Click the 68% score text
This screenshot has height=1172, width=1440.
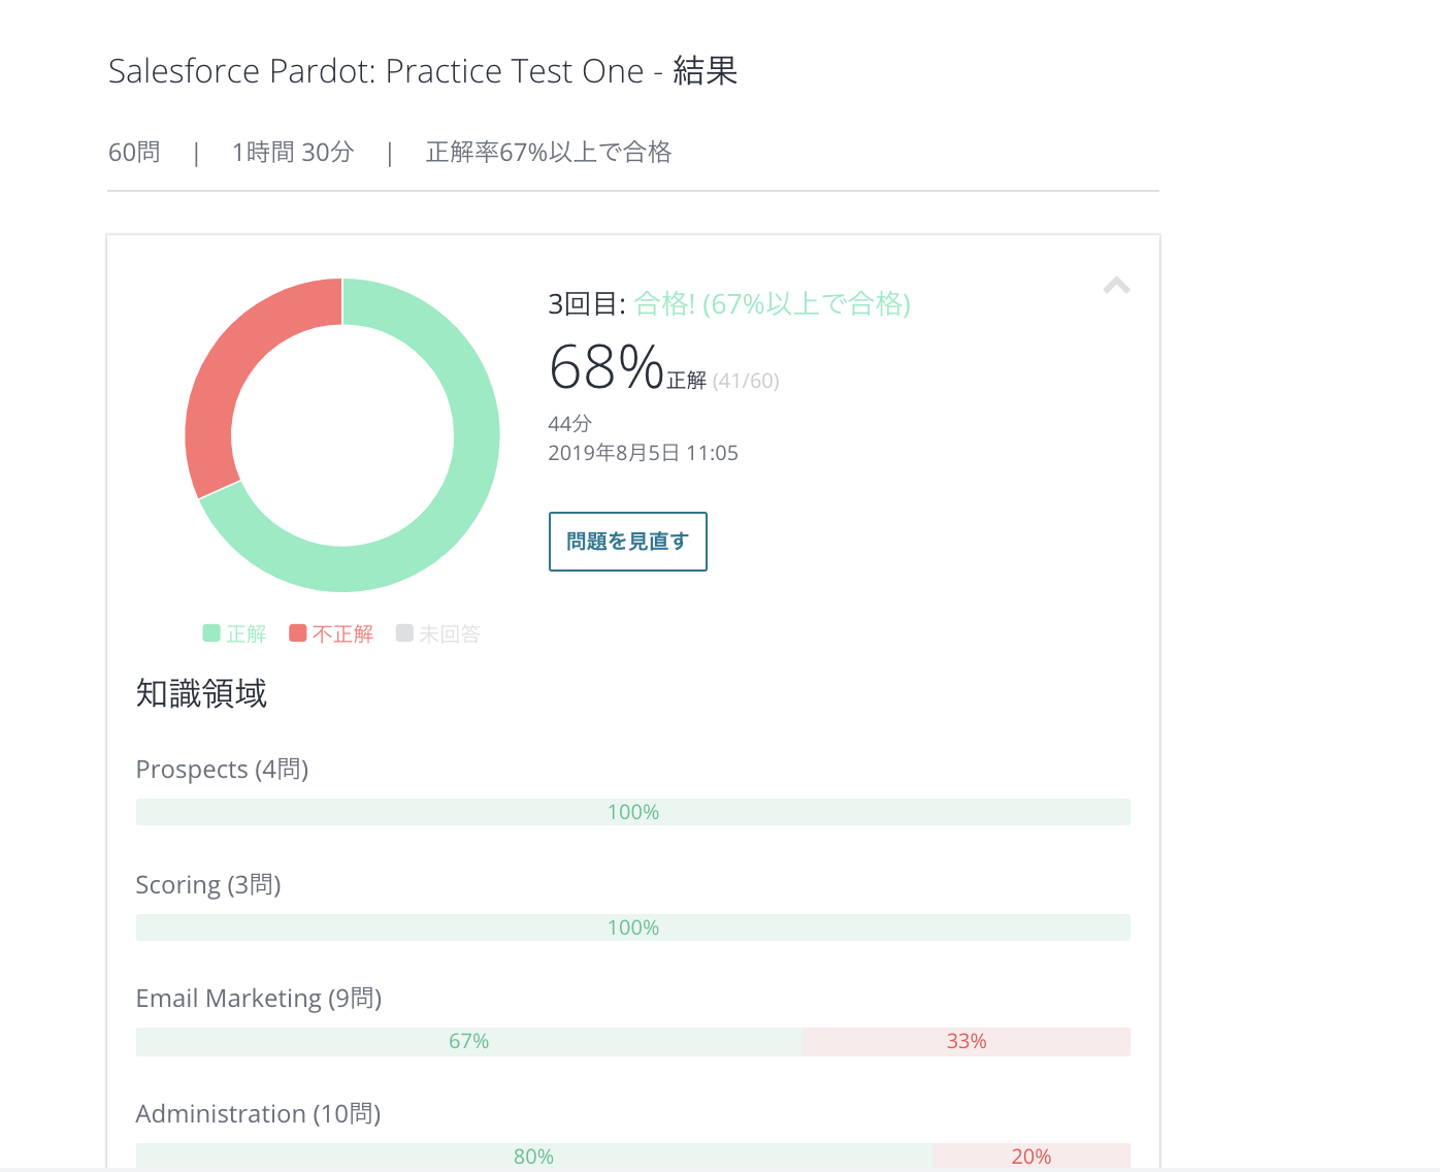click(606, 367)
